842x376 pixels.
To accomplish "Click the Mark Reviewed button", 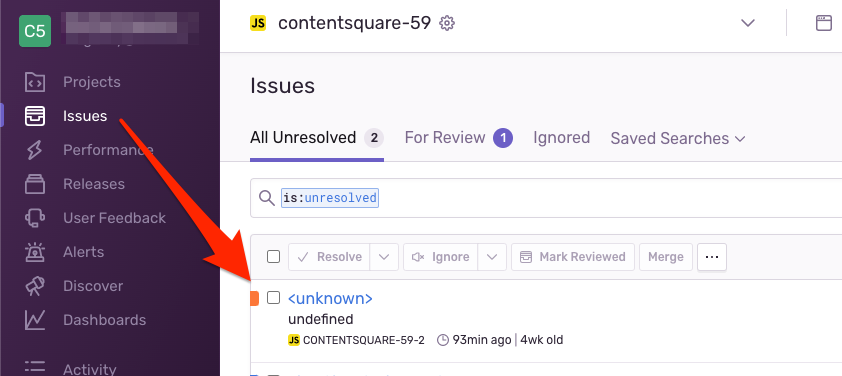I will click(x=573, y=257).
